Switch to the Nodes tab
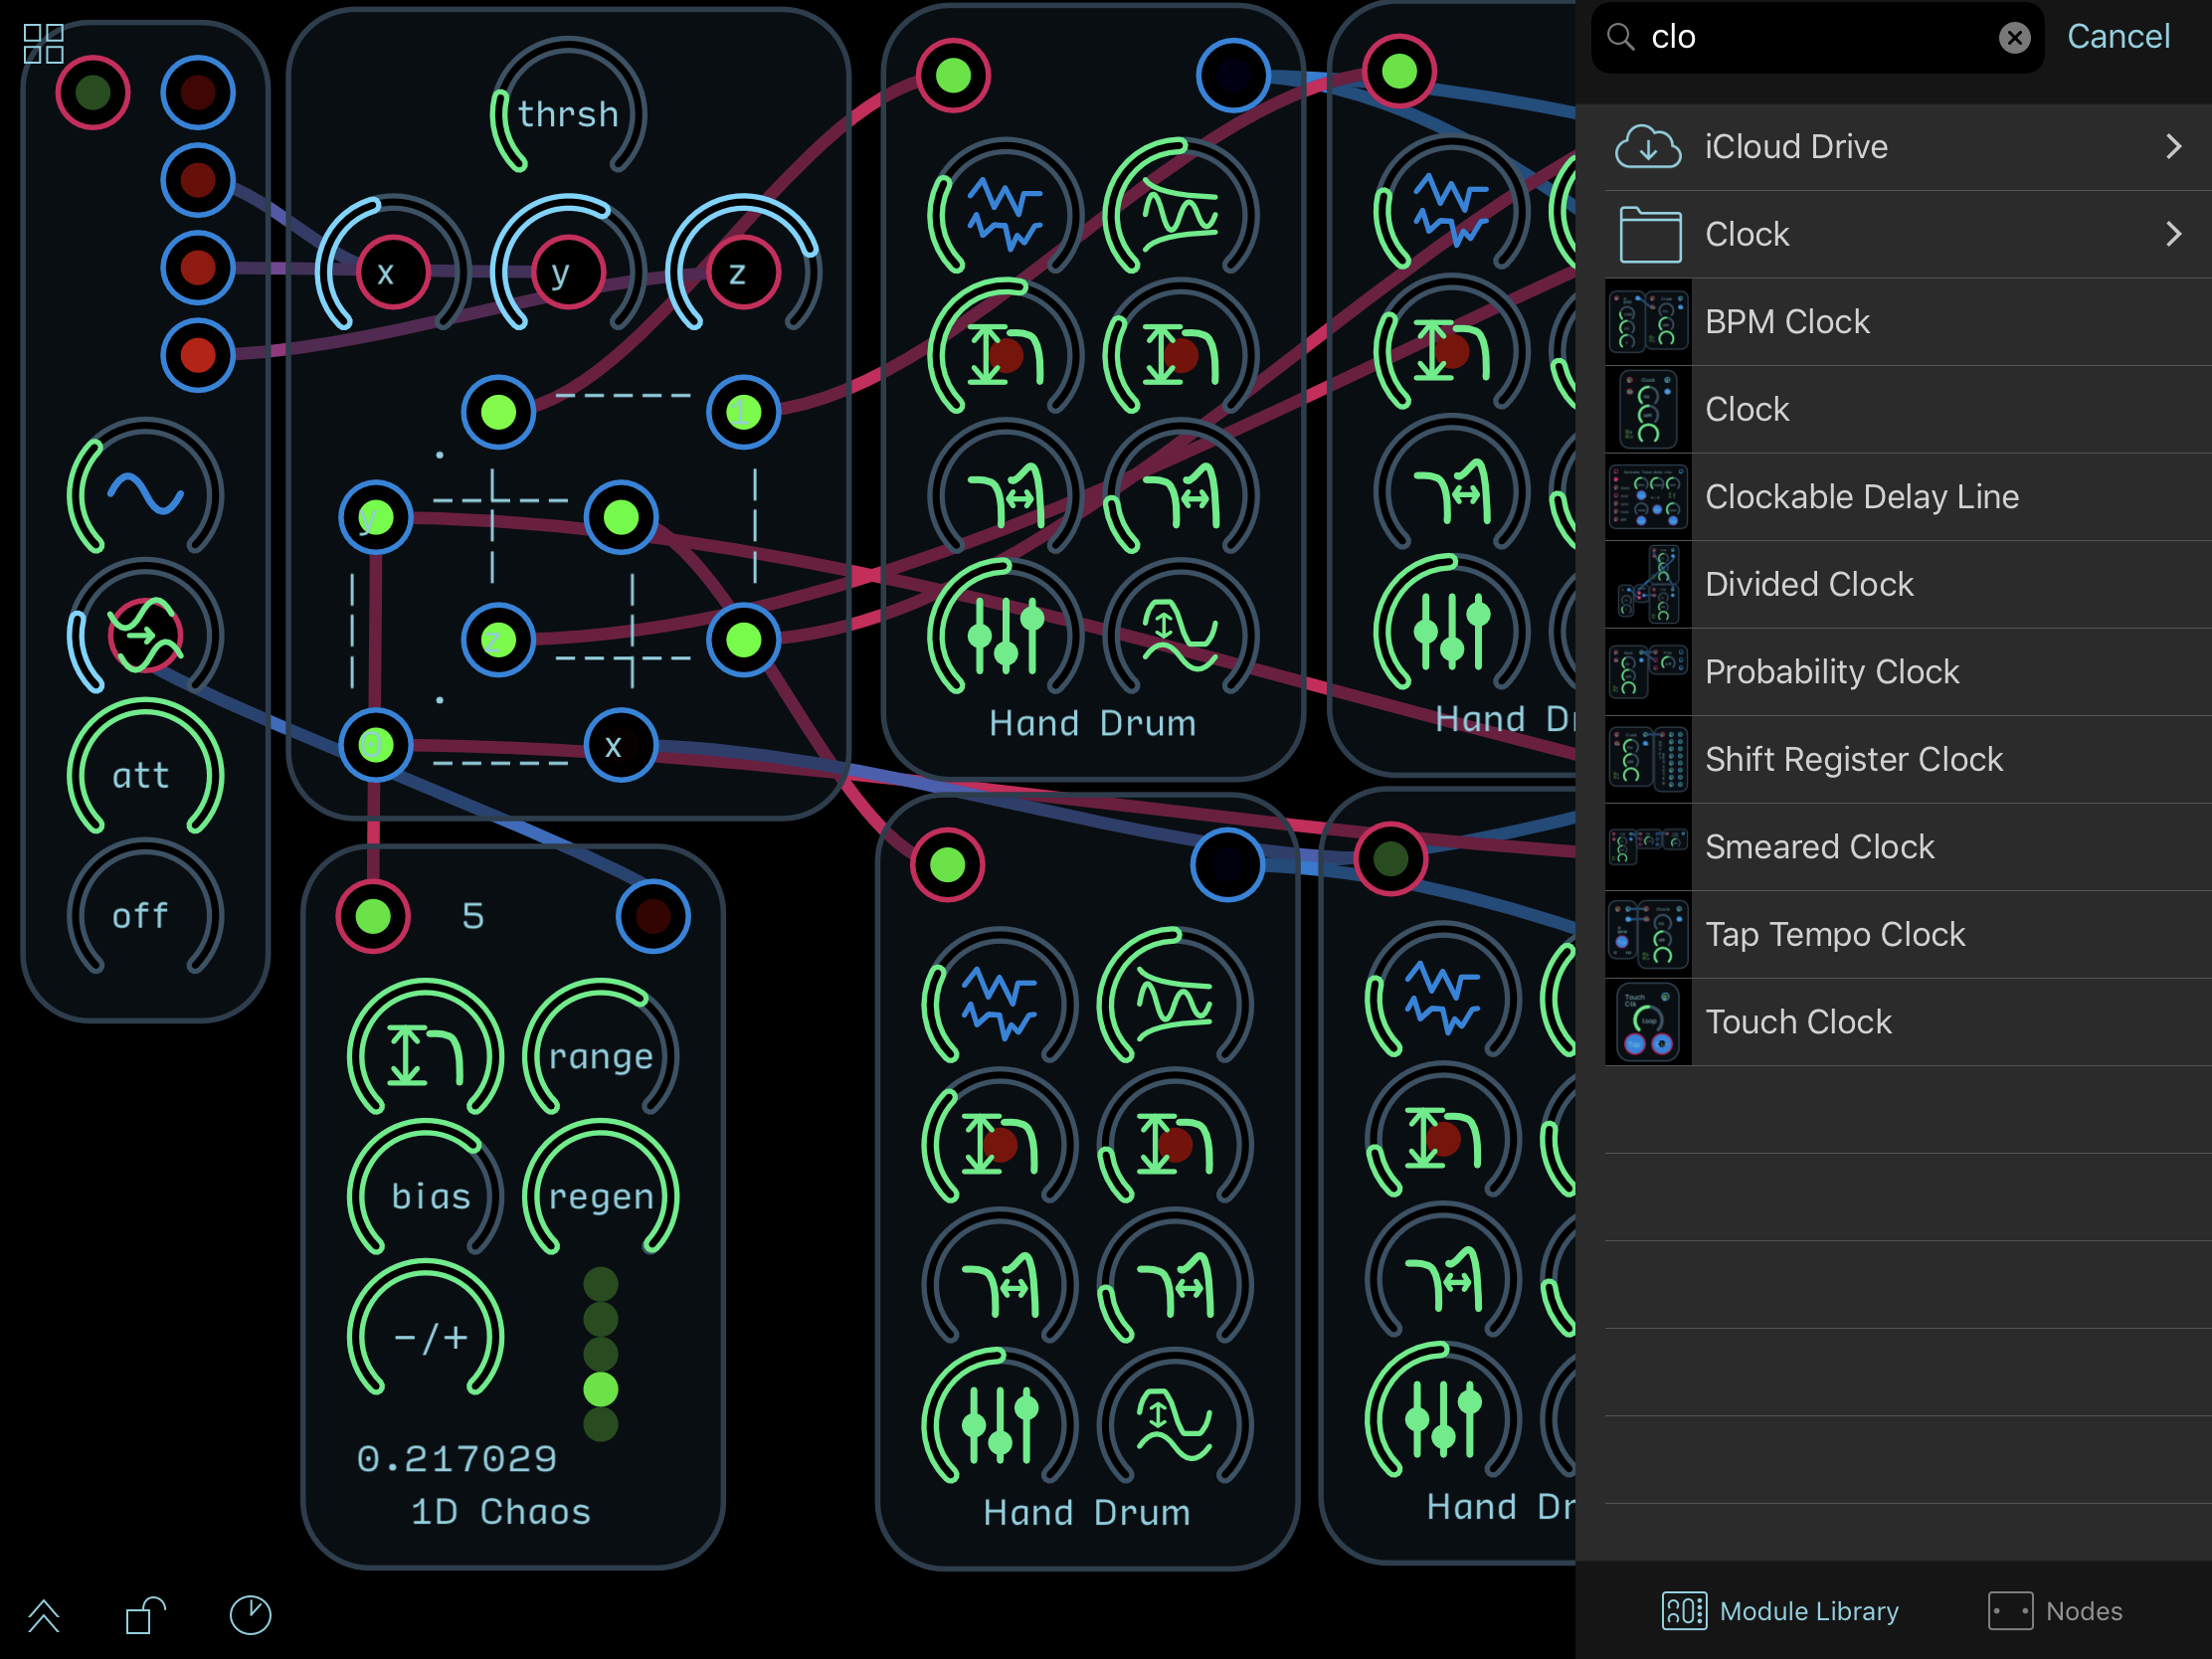 pos(2056,1611)
